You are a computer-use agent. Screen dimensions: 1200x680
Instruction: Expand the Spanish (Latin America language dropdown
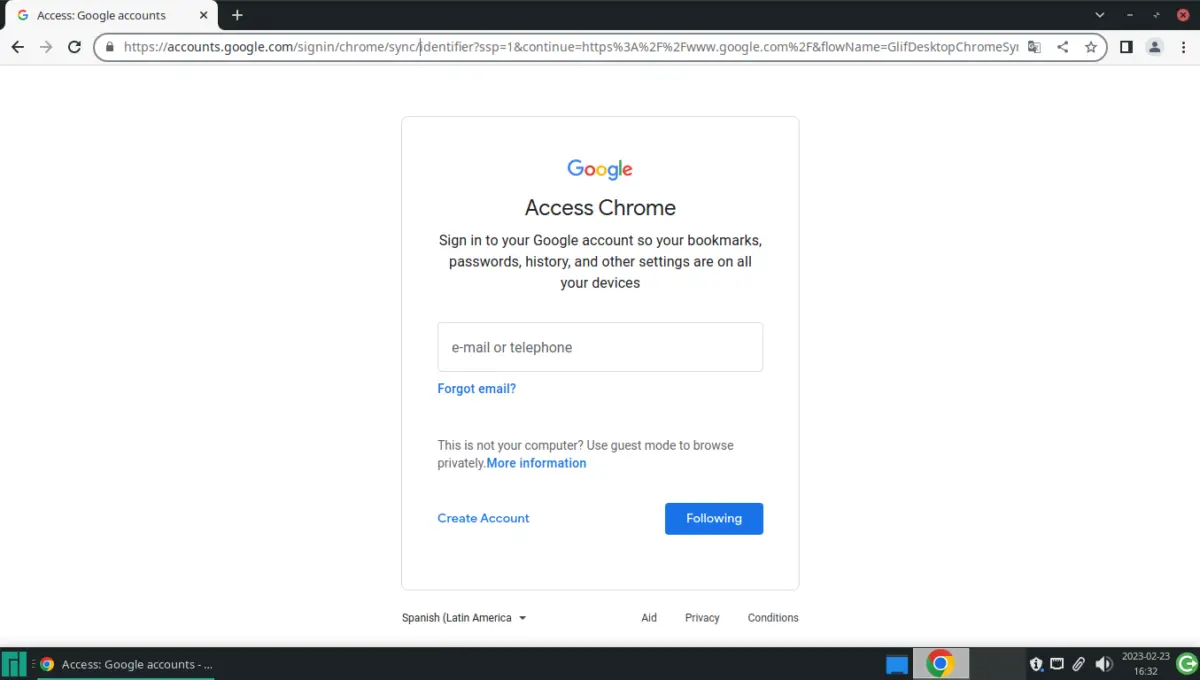pos(464,618)
